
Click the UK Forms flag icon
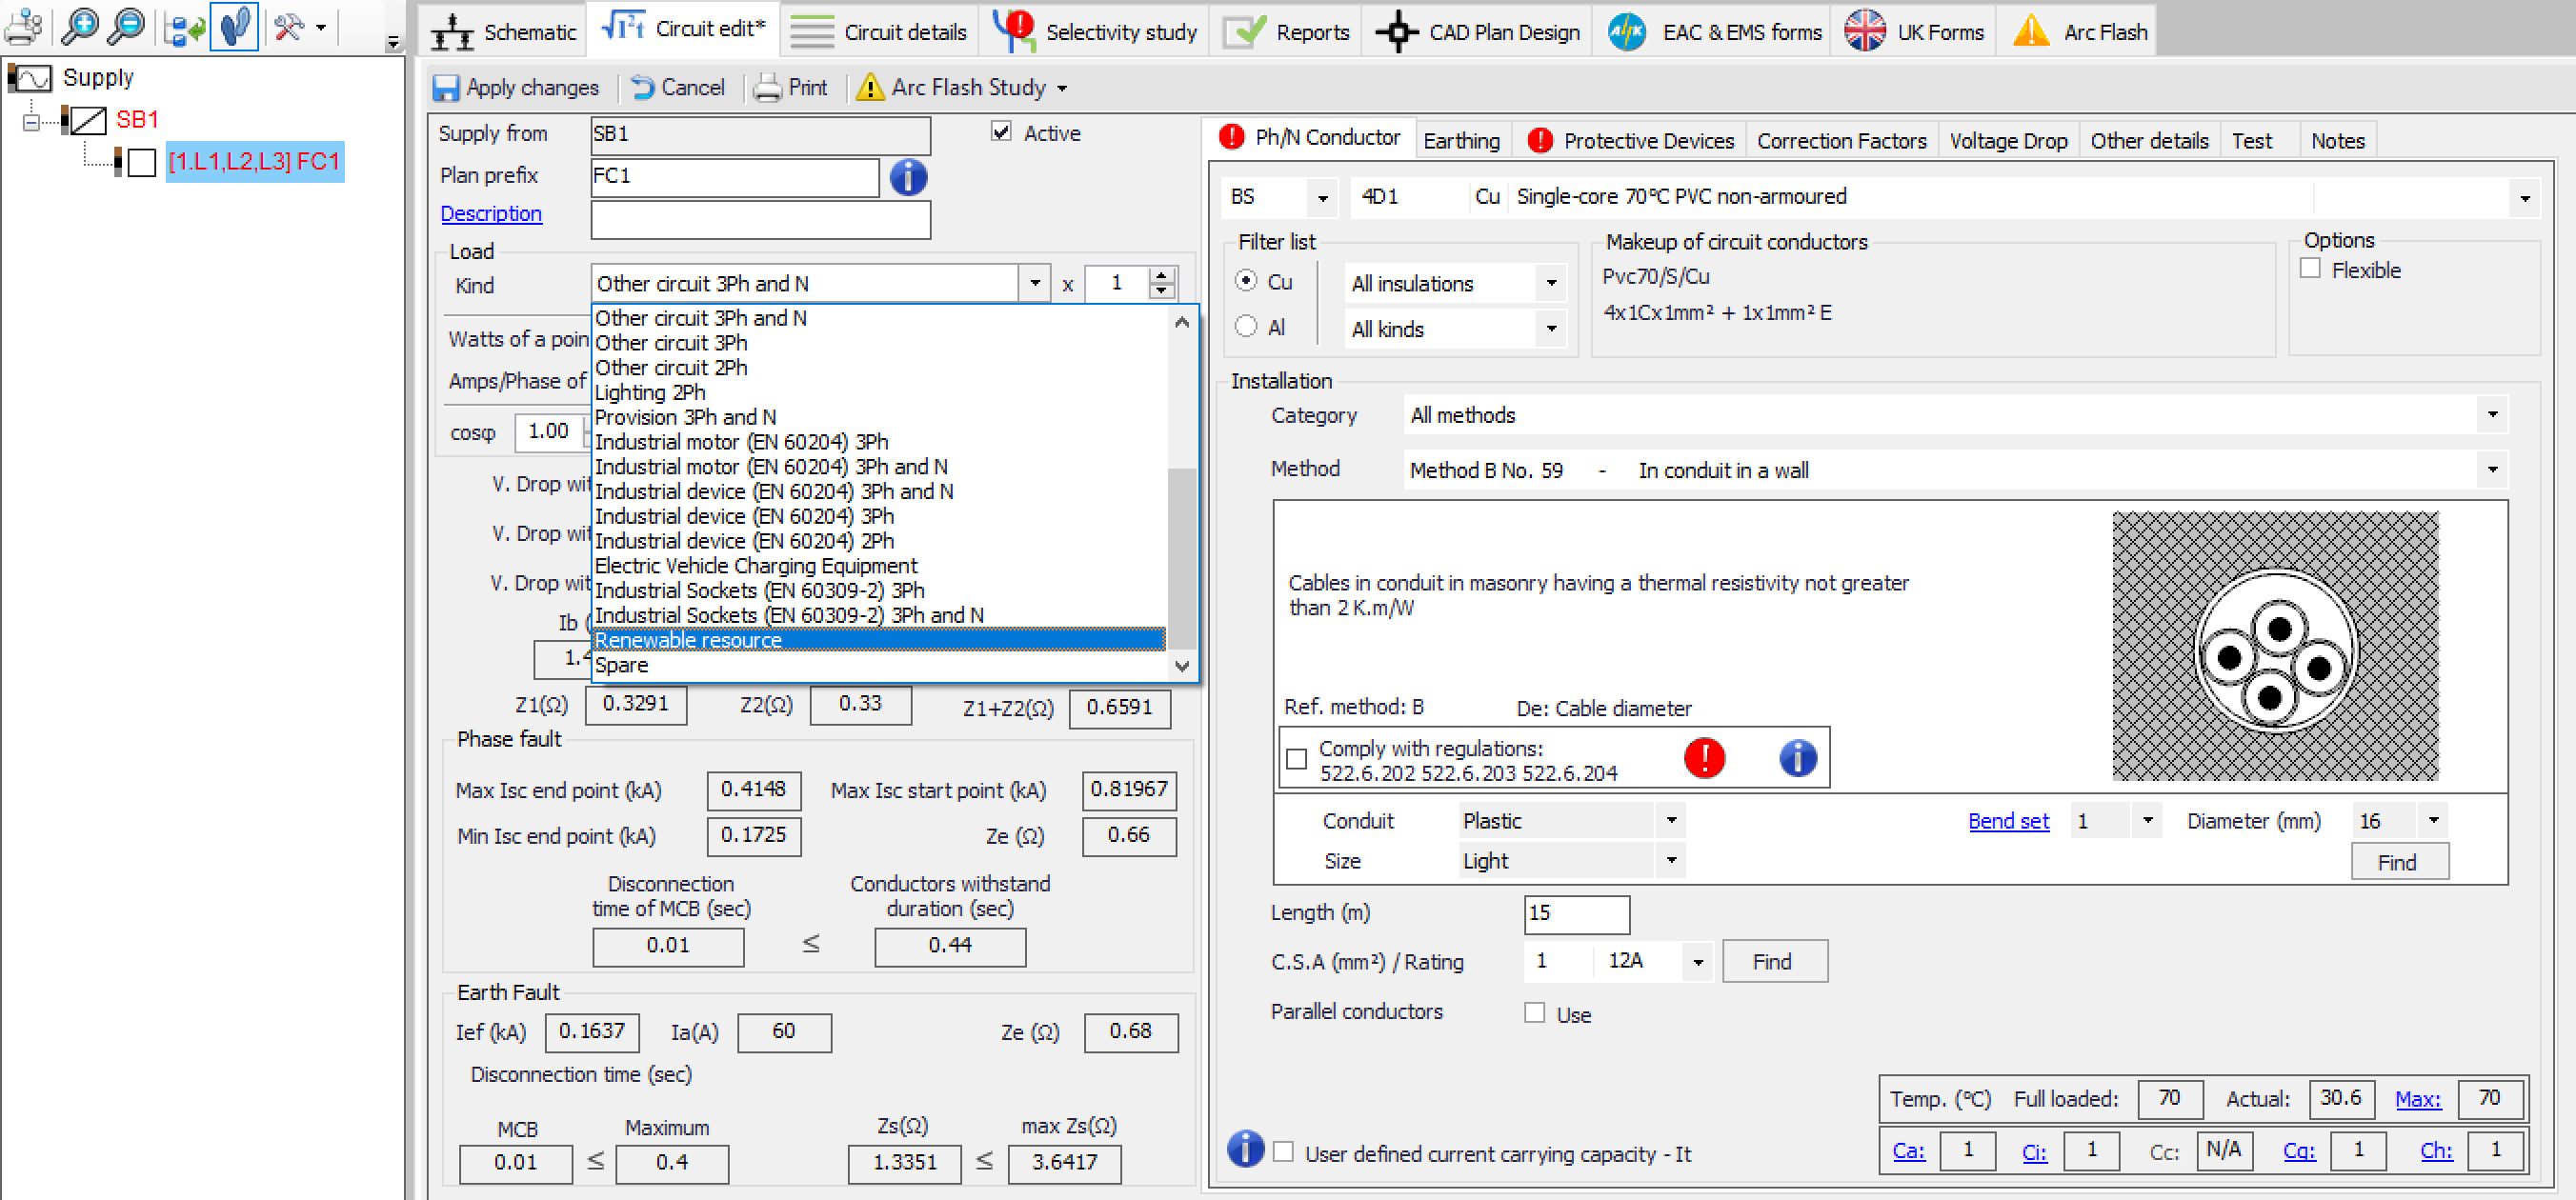pos(1865,30)
